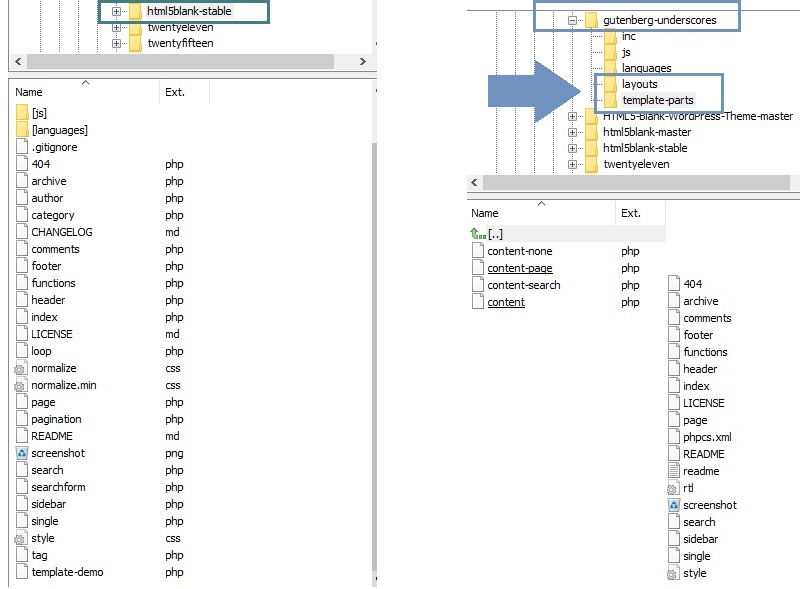Select the twentyfifteen folder

(181, 43)
